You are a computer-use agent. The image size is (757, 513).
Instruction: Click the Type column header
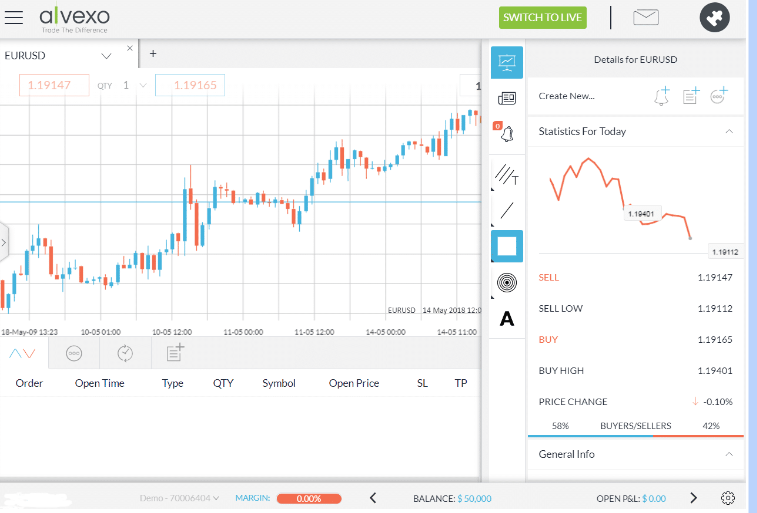tap(172, 384)
